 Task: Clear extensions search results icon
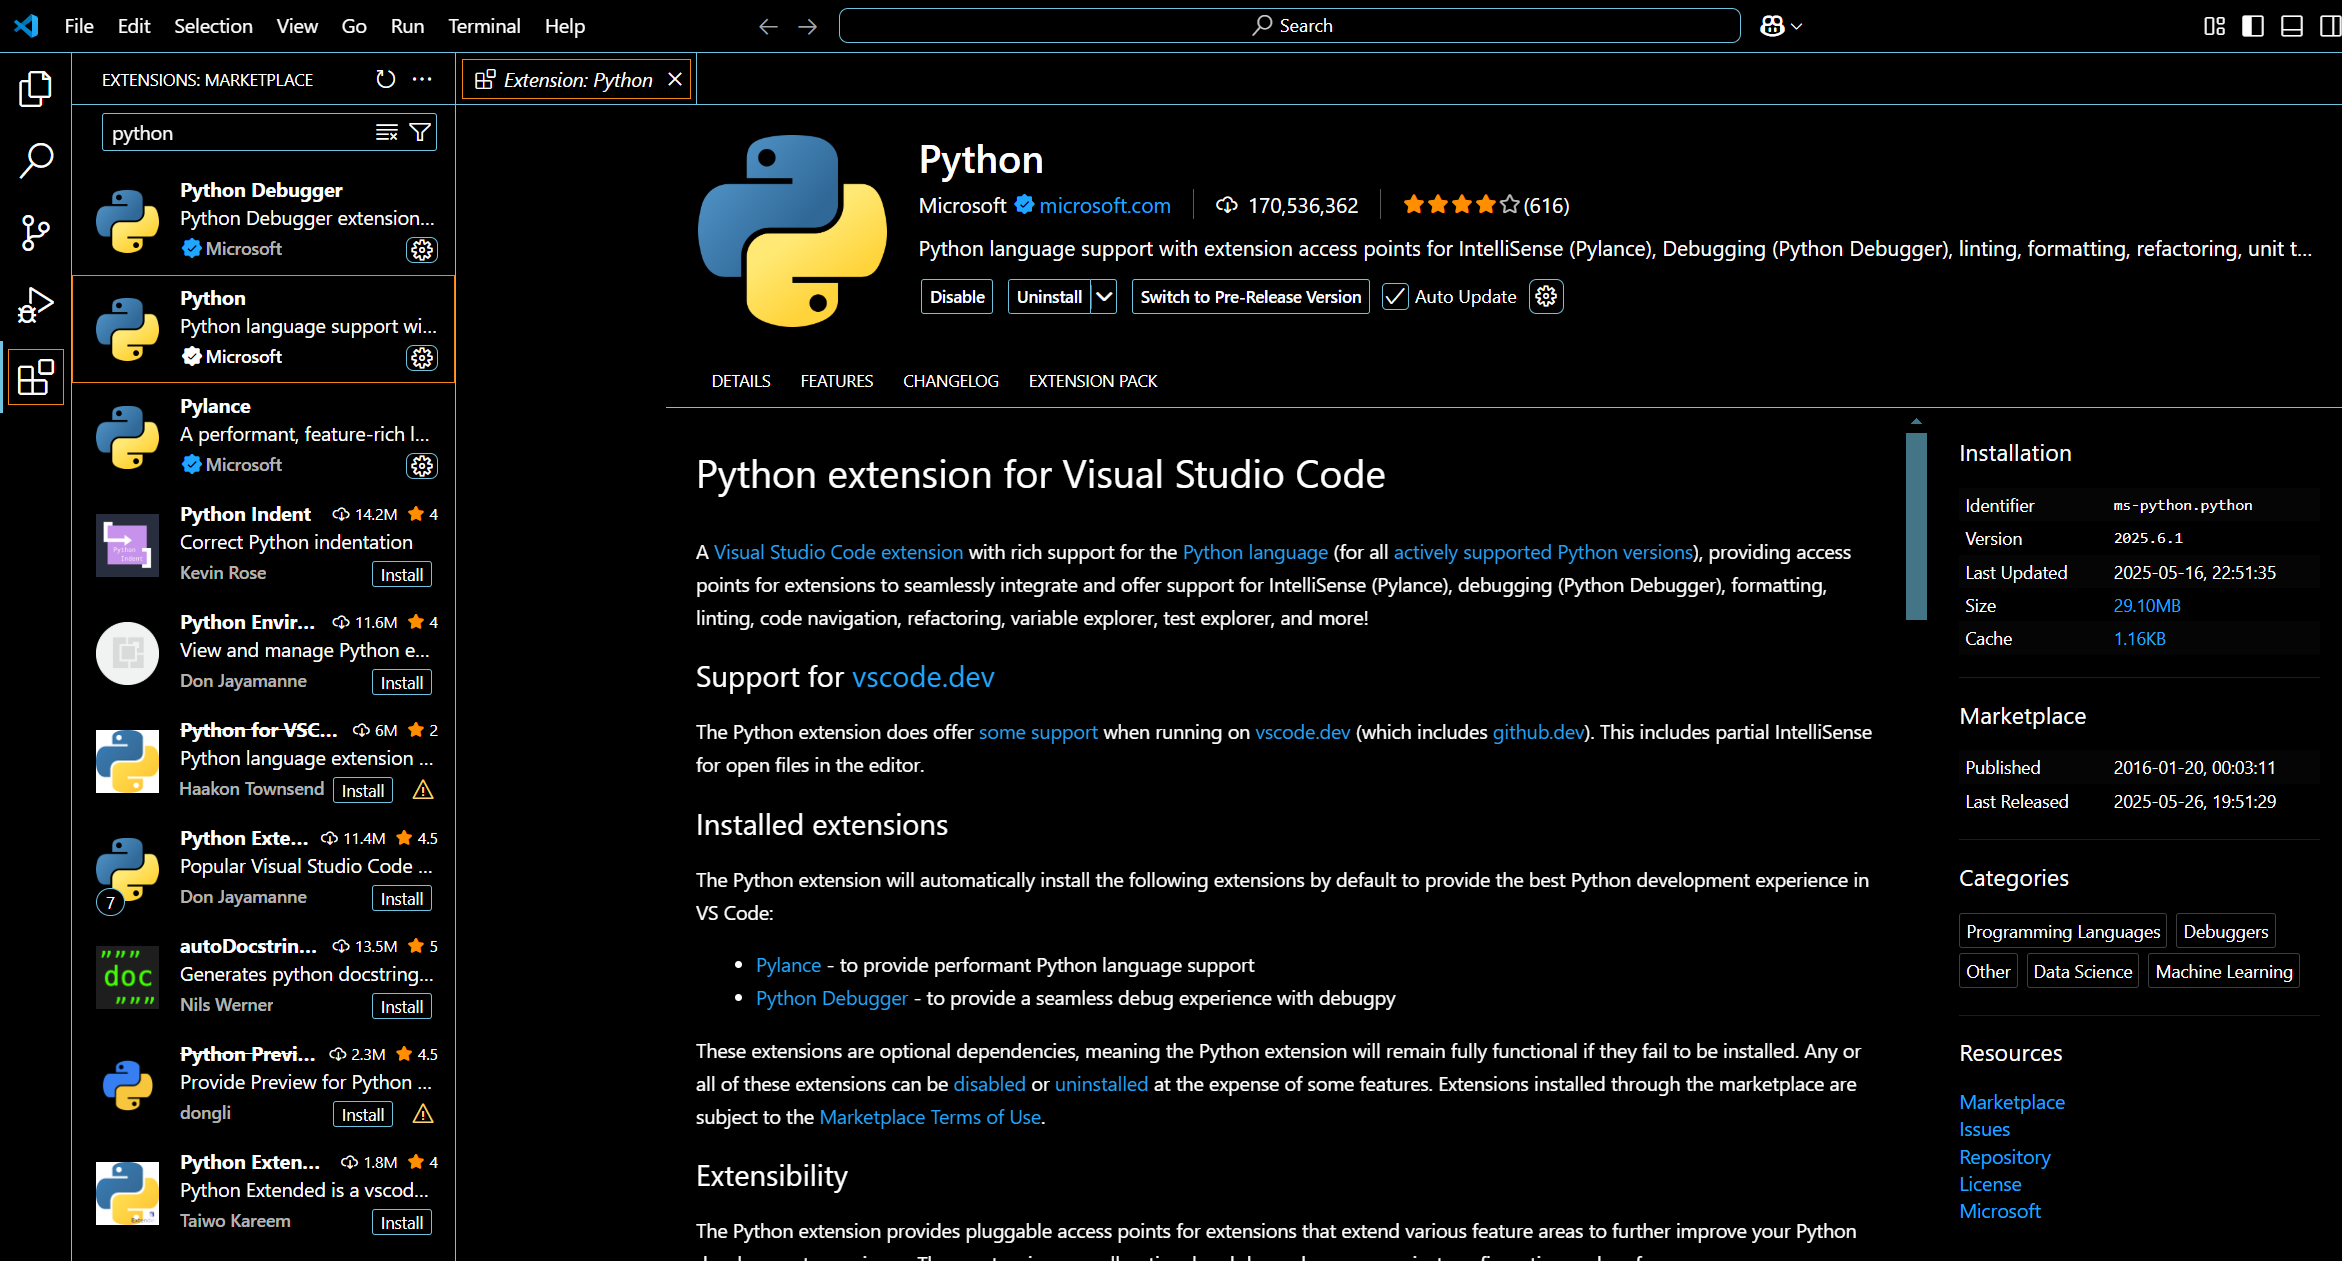[x=386, y=133]
